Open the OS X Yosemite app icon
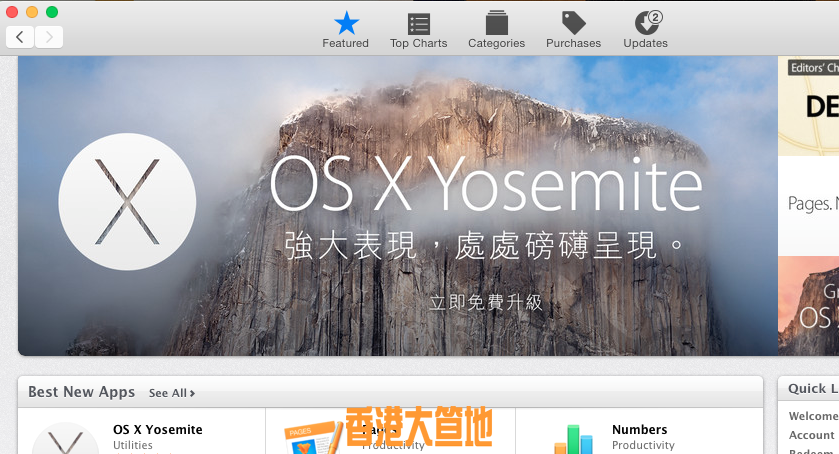Image resolution: width=839 pixels, height=454 pixels. click(x=65, y=438)
